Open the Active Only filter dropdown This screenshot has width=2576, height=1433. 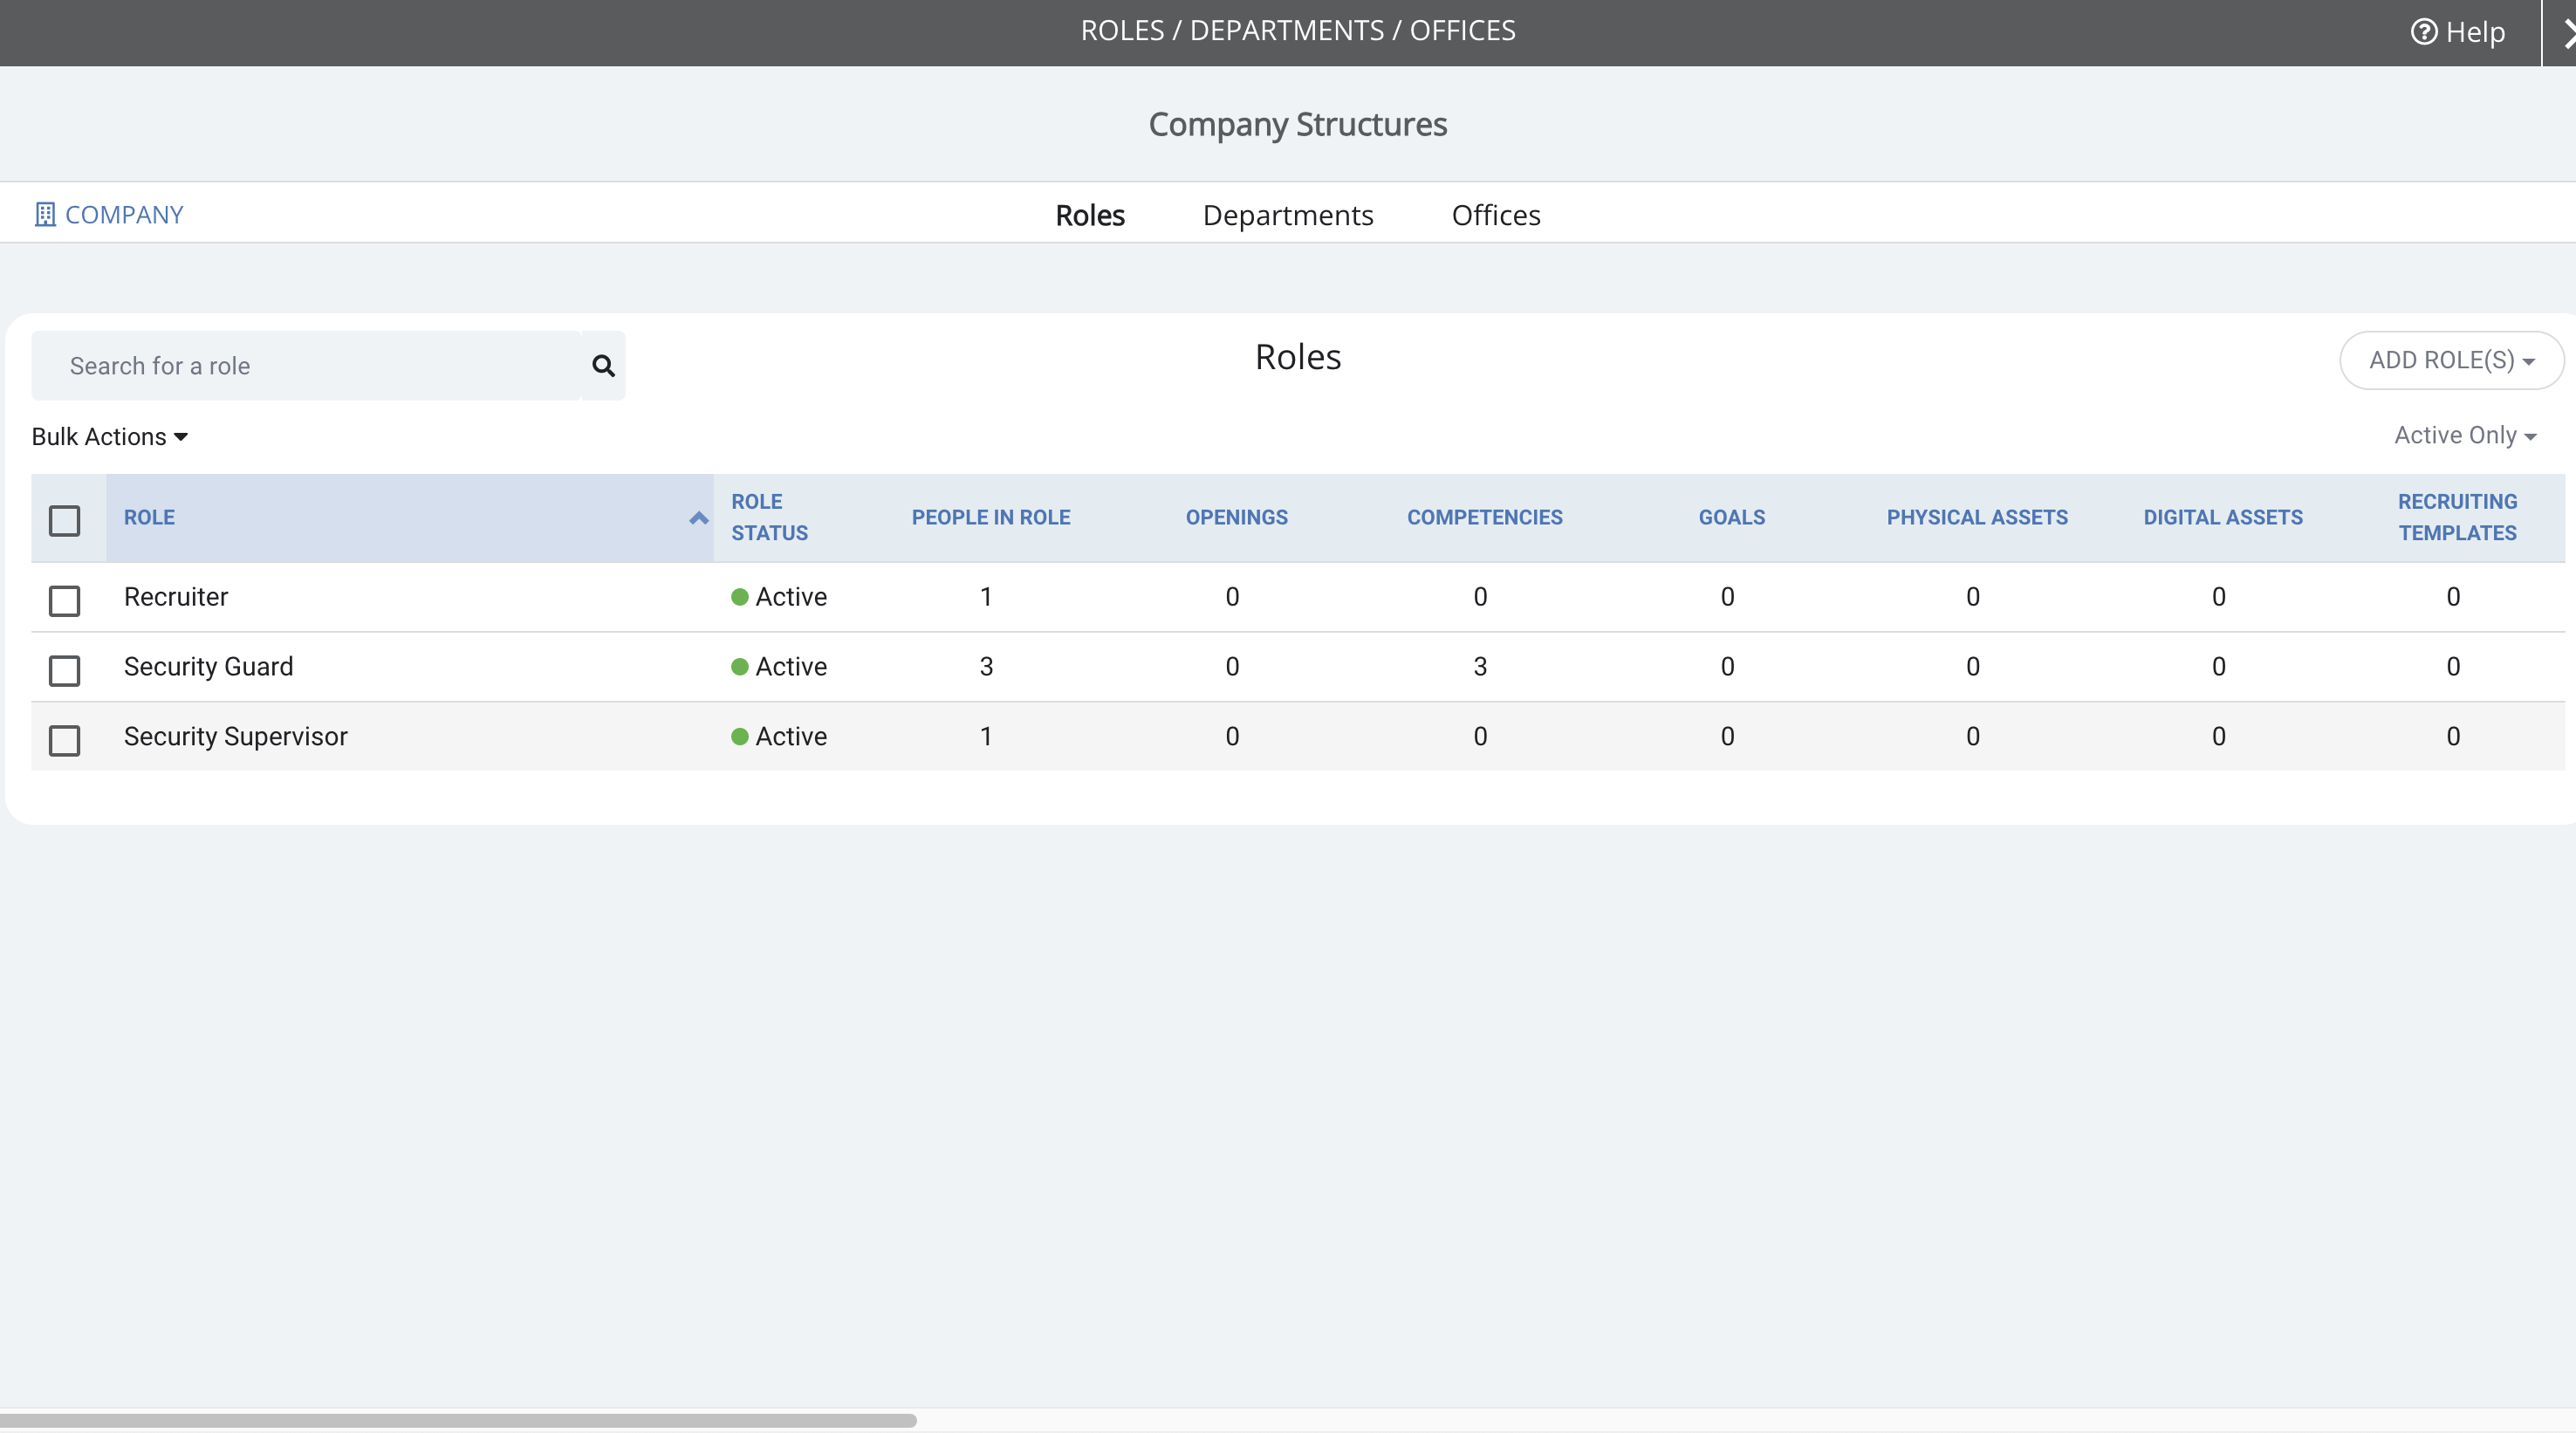tap(2465, 436)
